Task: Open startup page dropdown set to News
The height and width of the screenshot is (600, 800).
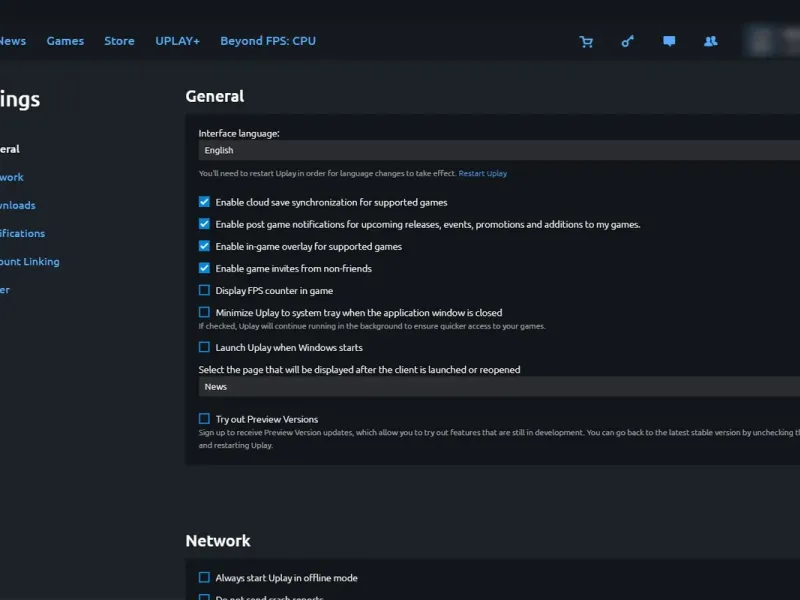Action: [499, 387]
